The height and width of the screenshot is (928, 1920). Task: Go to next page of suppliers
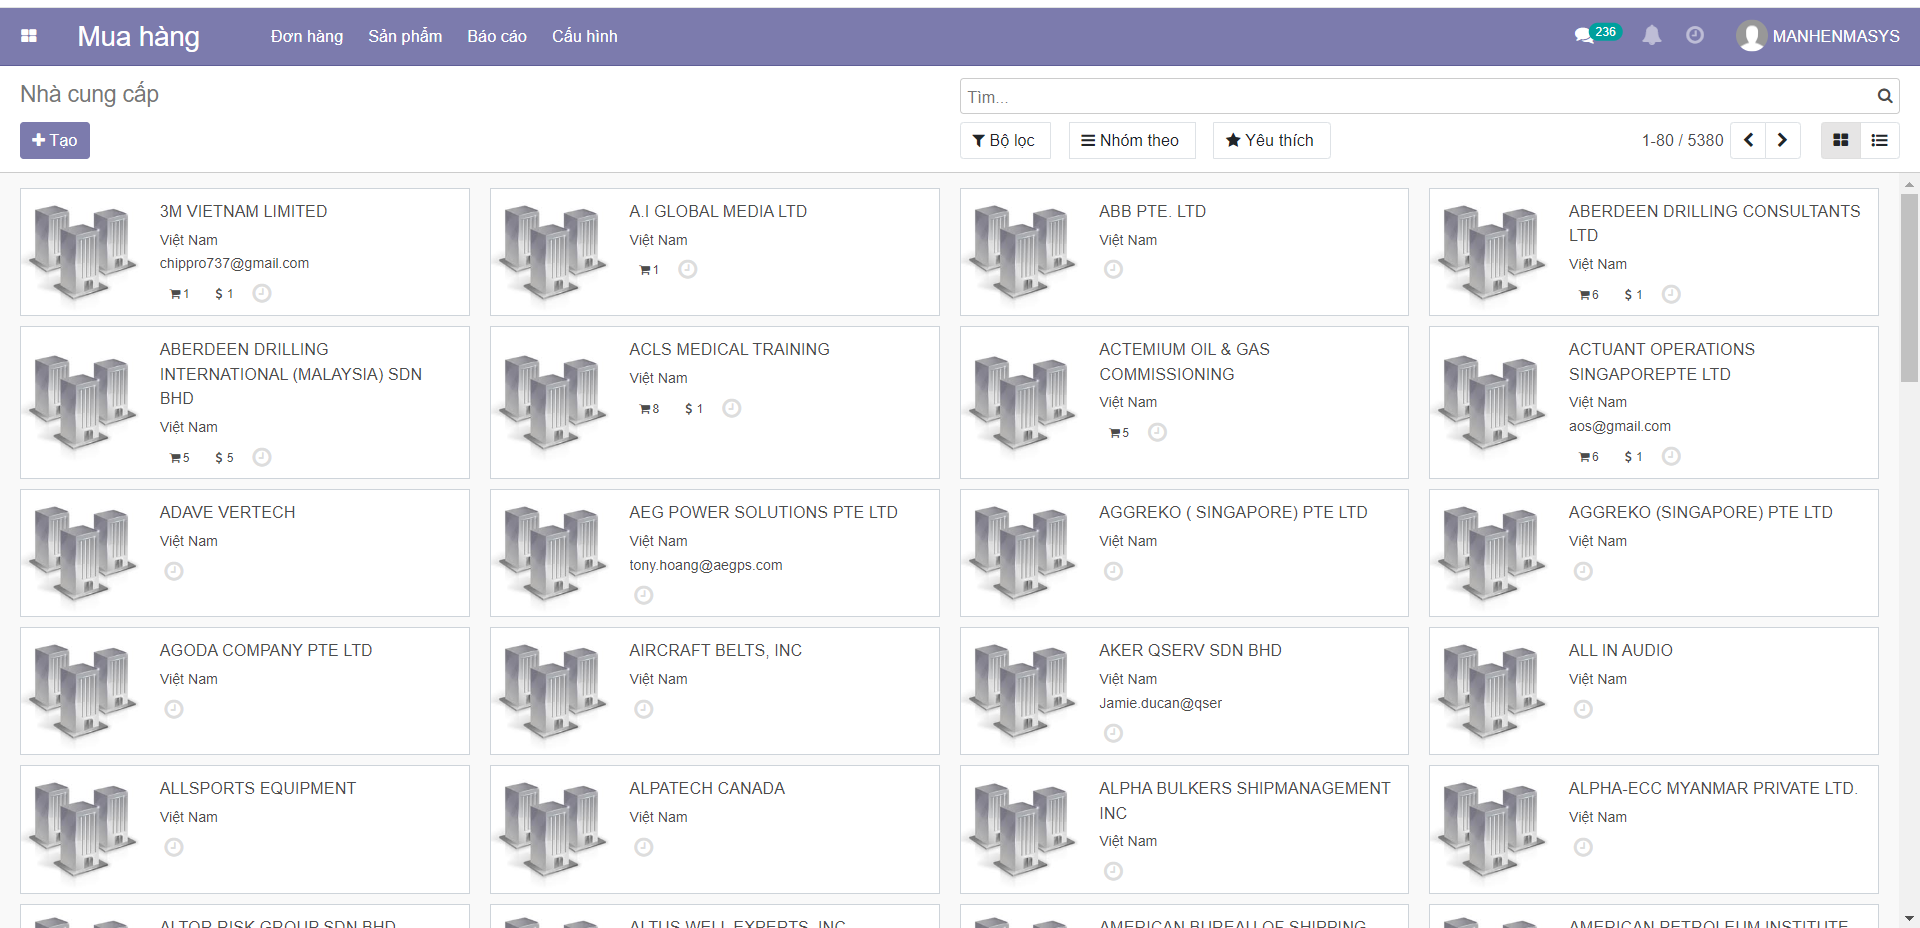click(1782, 140)
